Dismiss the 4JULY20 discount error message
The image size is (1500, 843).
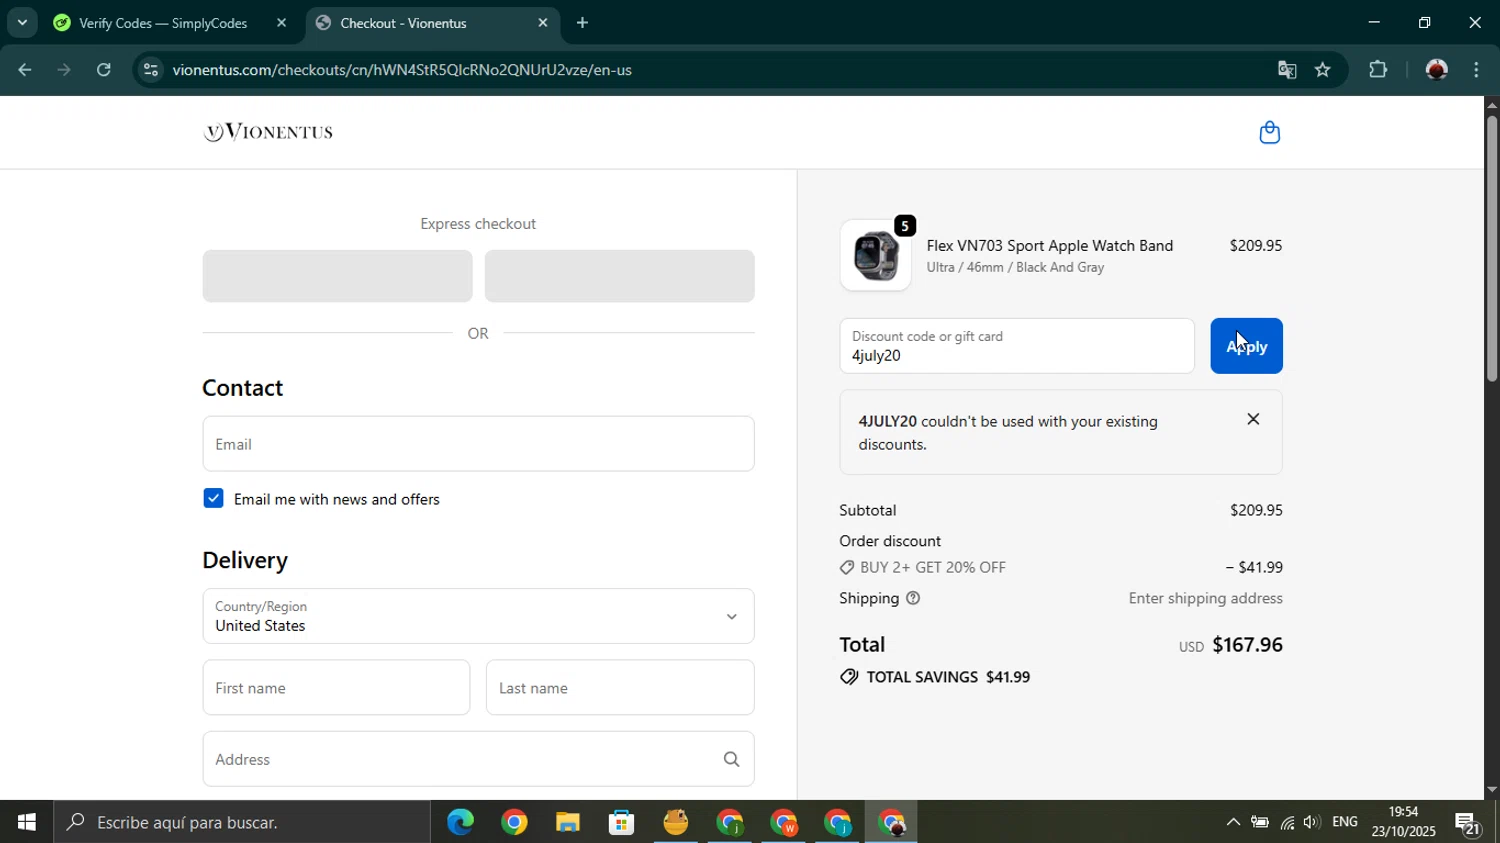click(1253, 419)
